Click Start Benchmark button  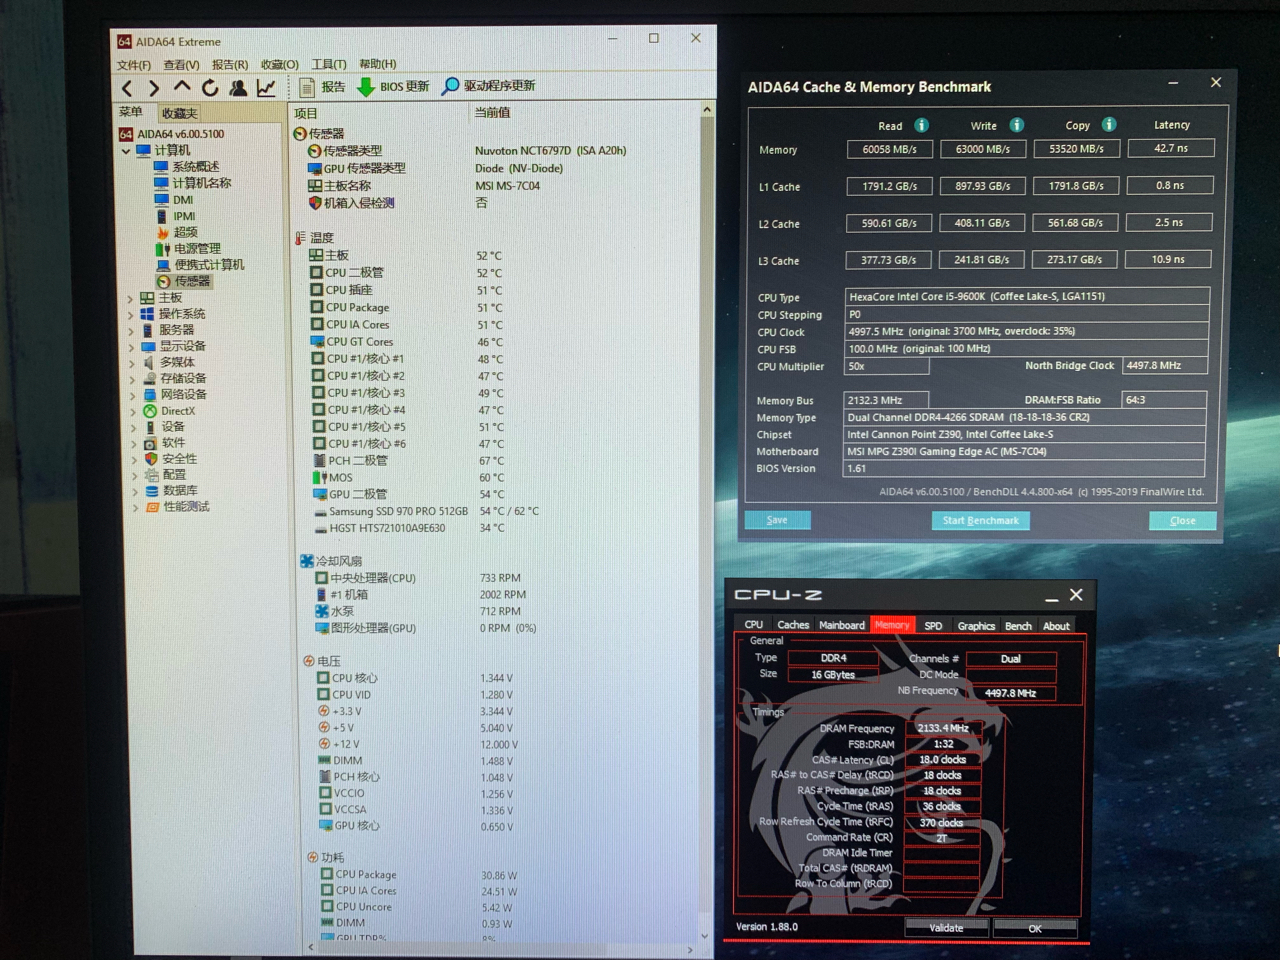[980, 520]
